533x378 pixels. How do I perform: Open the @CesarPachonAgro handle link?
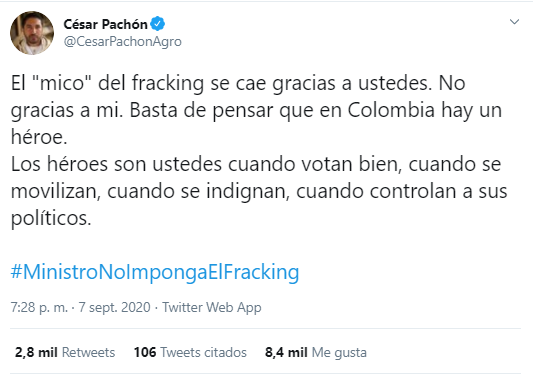pyautogui.click(x=123, y=41)
